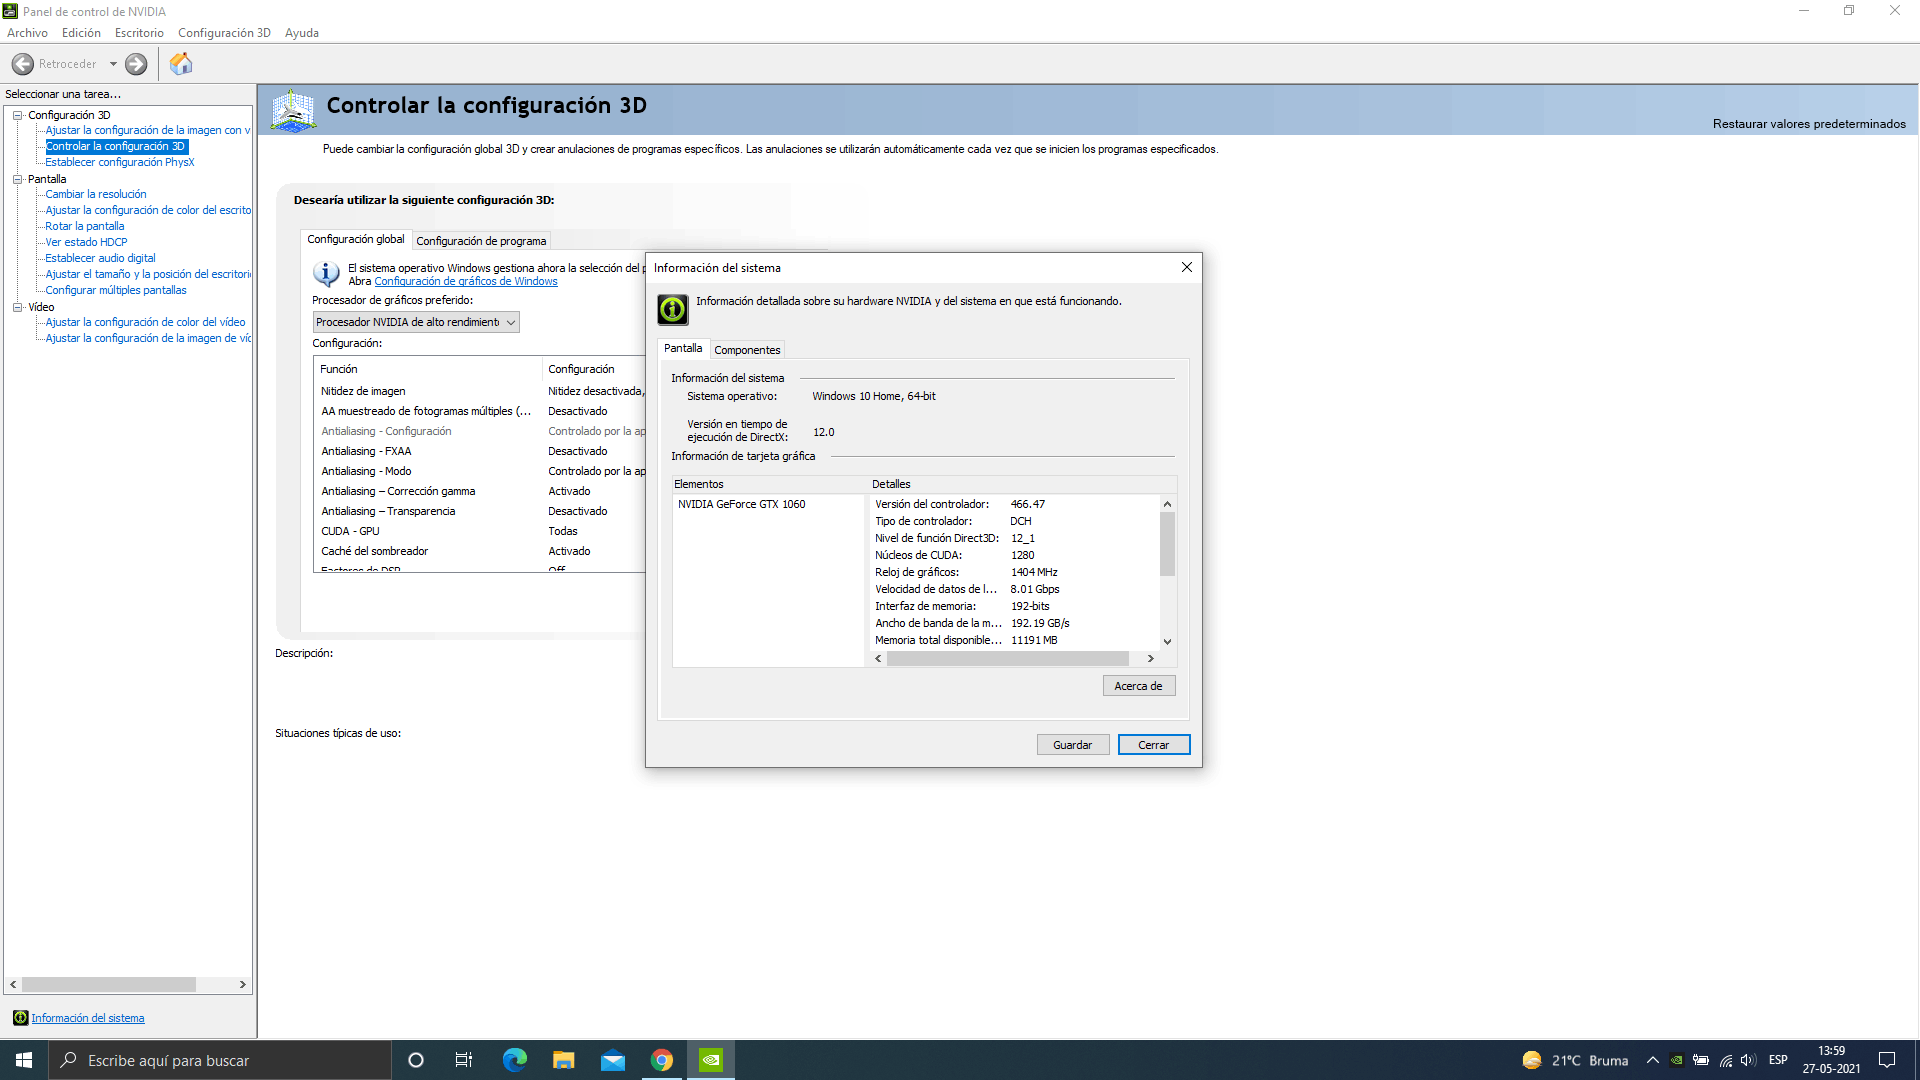Open Google Chrome from the taskbar
The image size is (1920, 1080).
click(x=662, y=1060)
